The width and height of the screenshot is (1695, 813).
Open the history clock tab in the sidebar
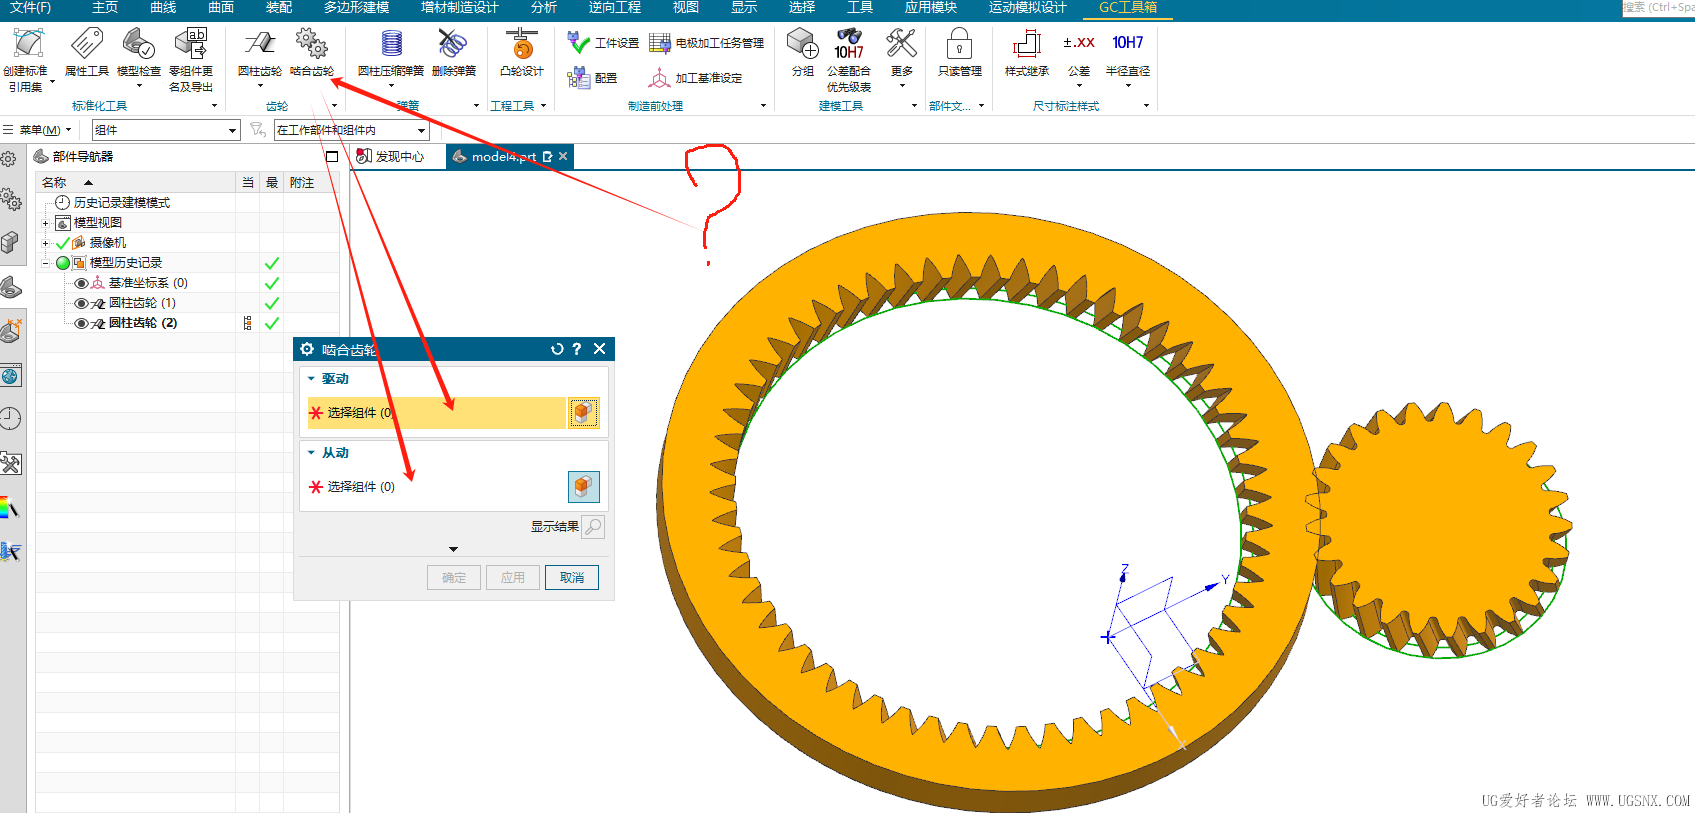11,419
